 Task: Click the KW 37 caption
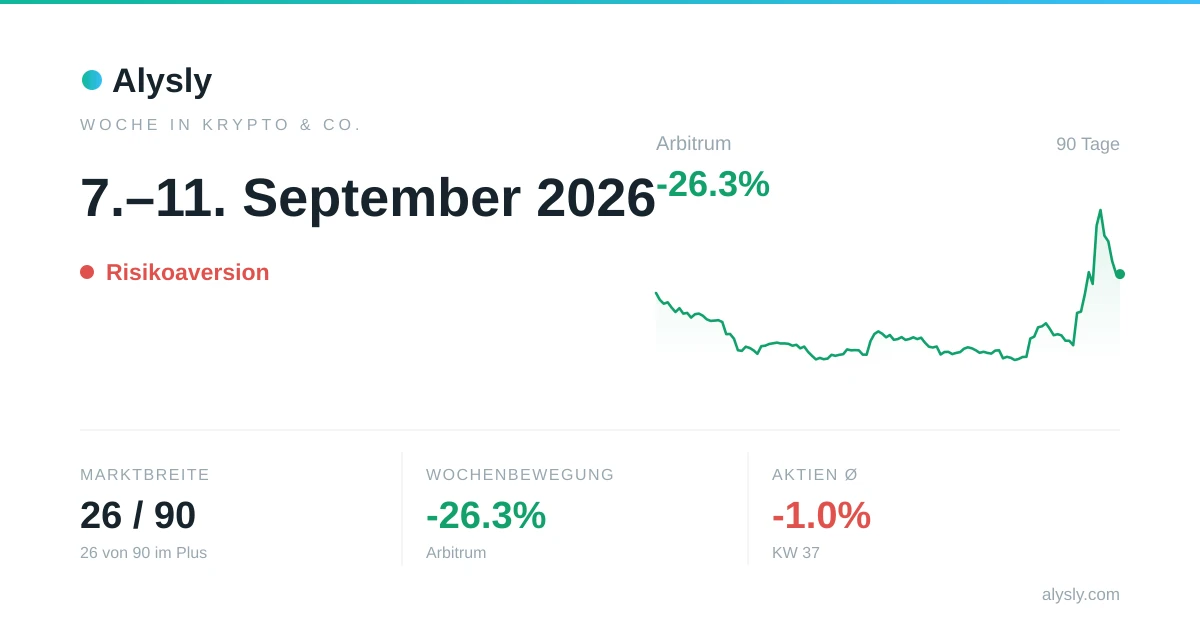click(x=796, y=553)
